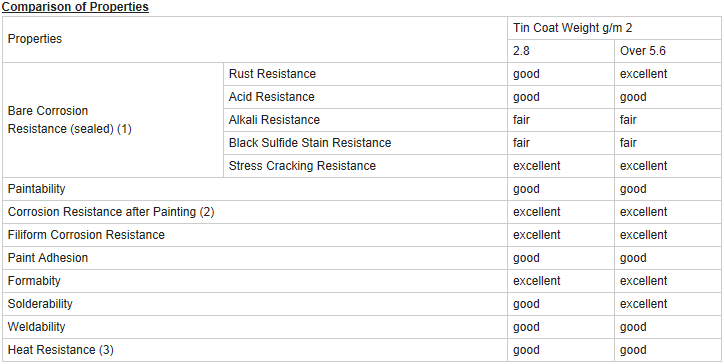
Task: Click the Acid Resistance cell
Action: click(365, 97)
